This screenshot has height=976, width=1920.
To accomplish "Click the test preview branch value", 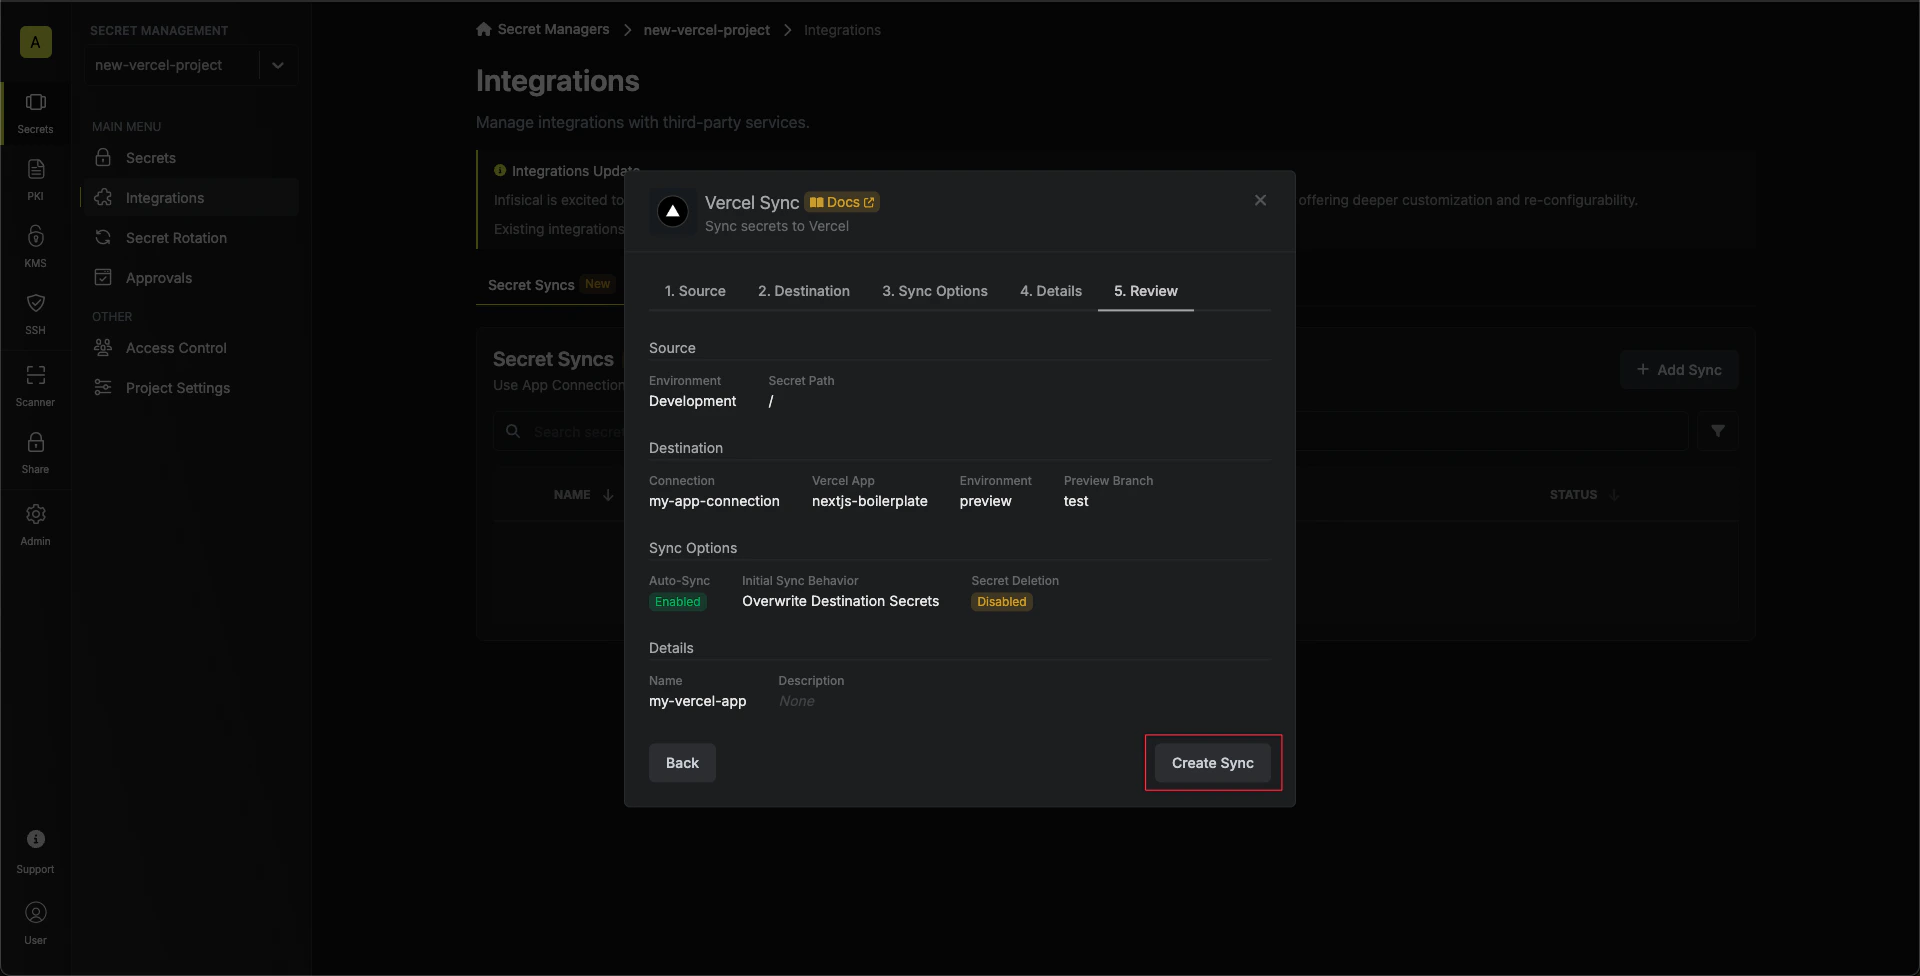I will 1076,501.
